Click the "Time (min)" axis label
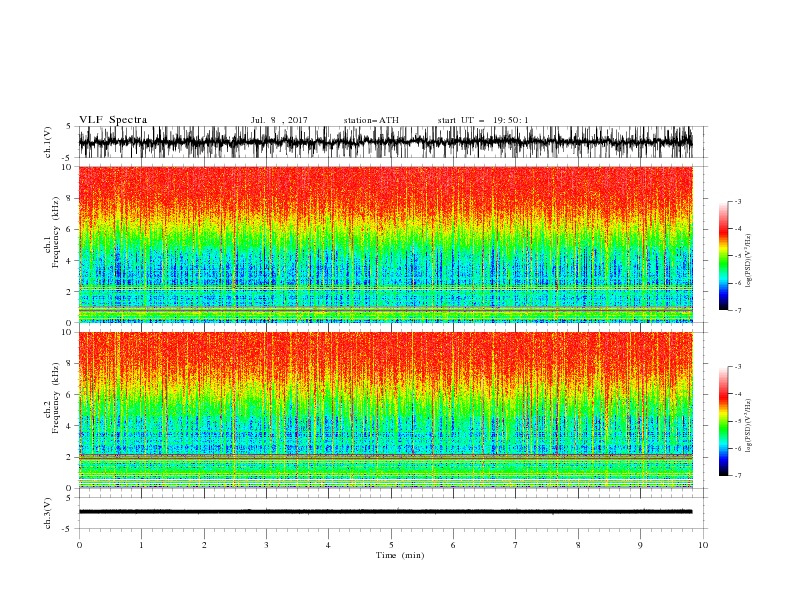Screen dimensions: 792x612 (400, 555)
